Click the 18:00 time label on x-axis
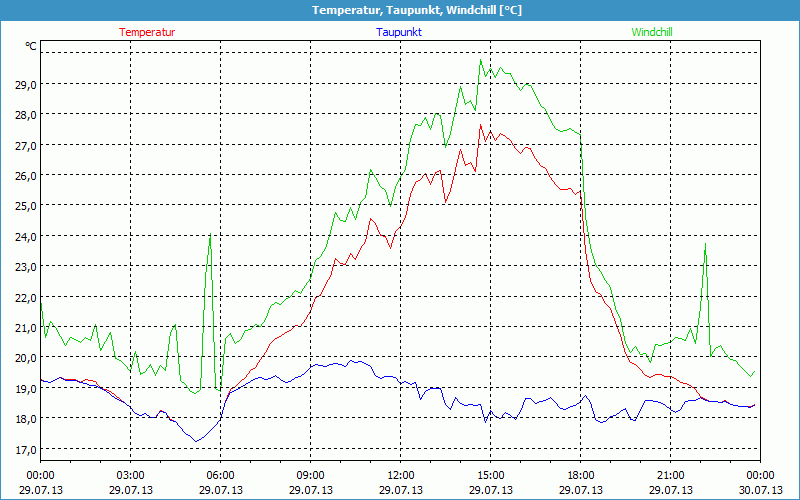 pos(581,476)
